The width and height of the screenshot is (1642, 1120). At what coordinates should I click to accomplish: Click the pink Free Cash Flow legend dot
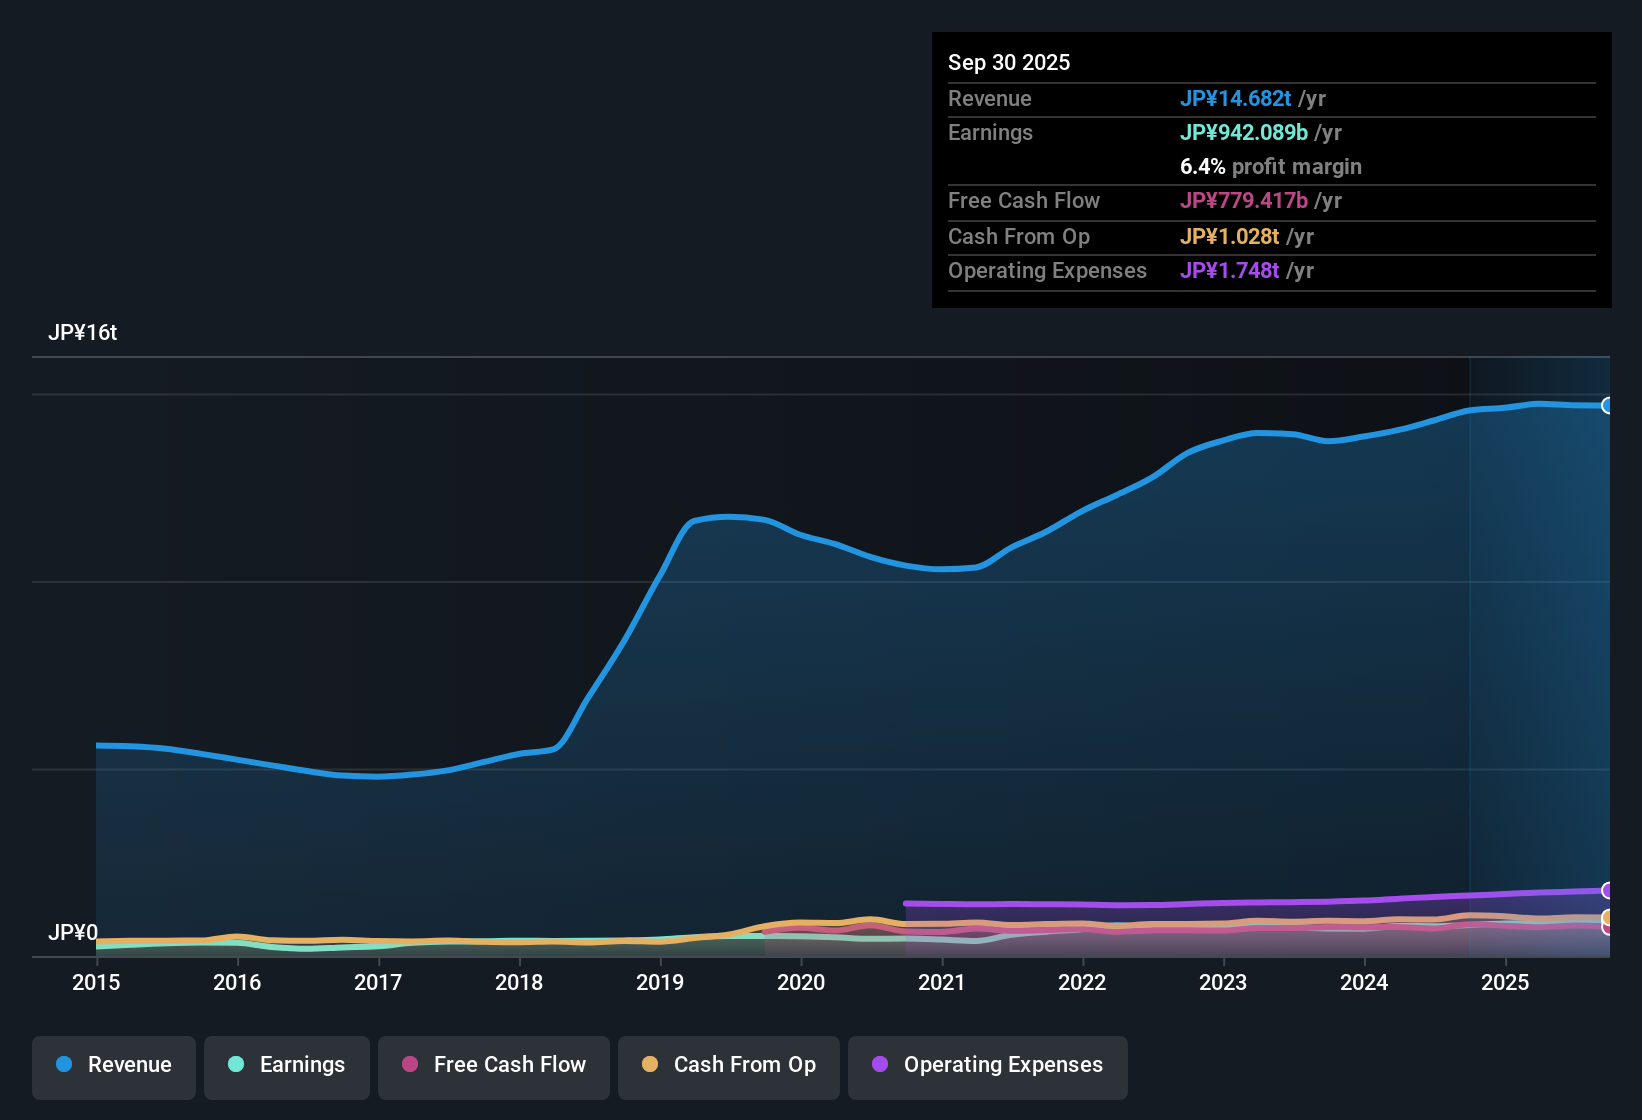[410, 1066]
